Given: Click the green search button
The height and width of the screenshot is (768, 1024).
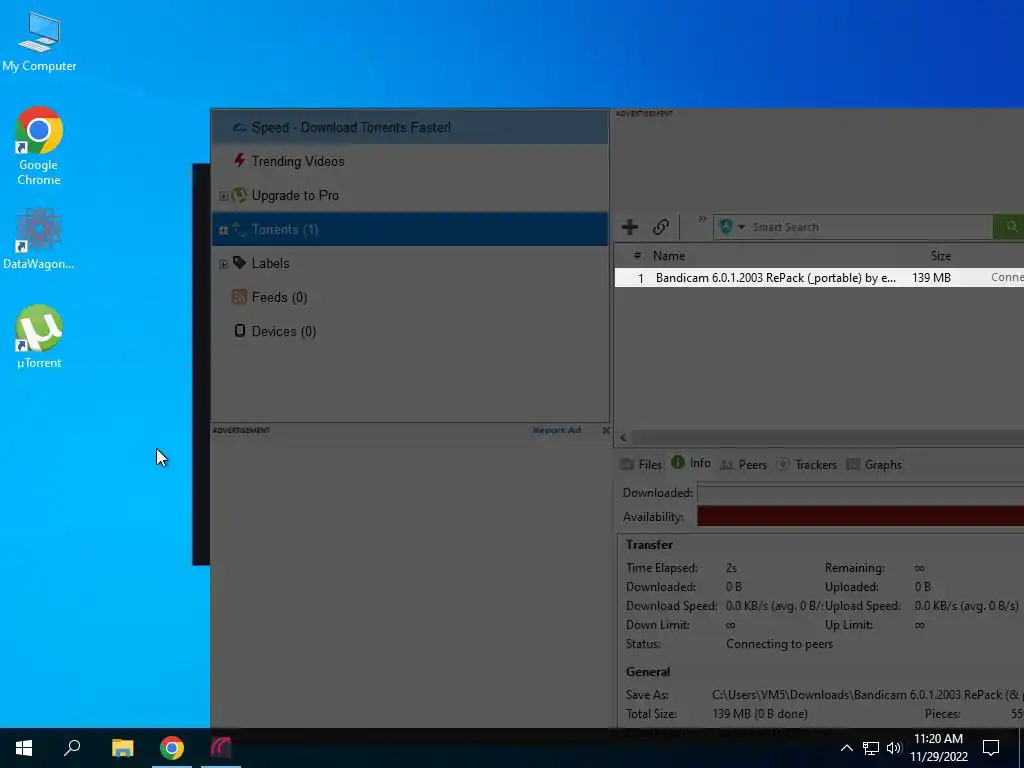Looking at the screenshot, I should [1010, 227].
